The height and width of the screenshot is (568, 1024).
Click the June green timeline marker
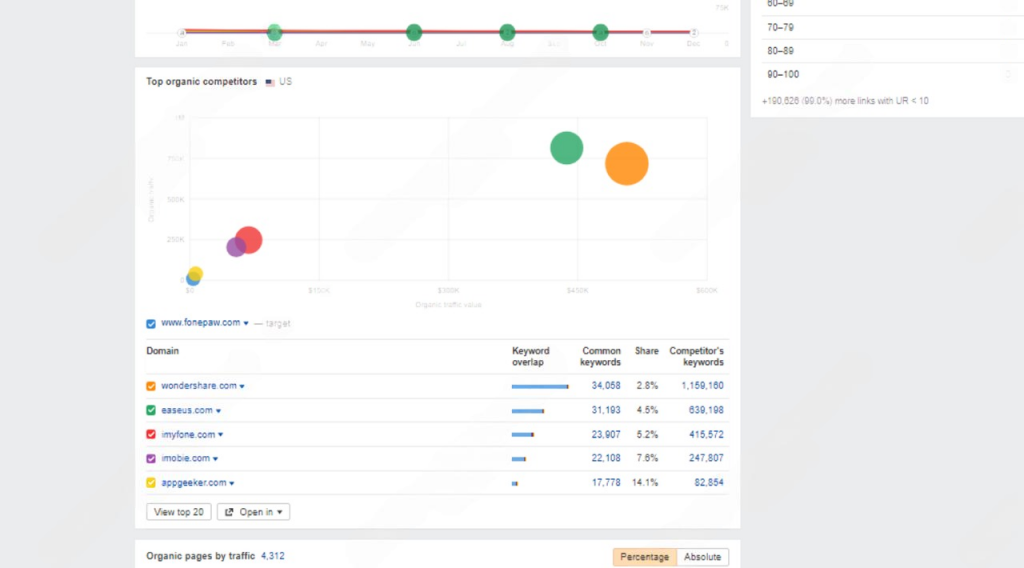[x=413, y=31]
